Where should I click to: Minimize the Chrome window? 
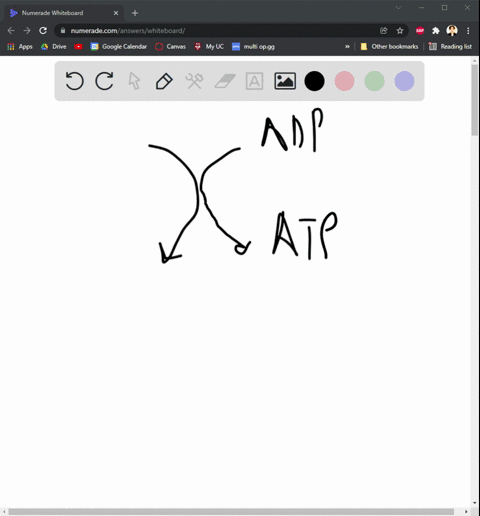tap(422, 7)
